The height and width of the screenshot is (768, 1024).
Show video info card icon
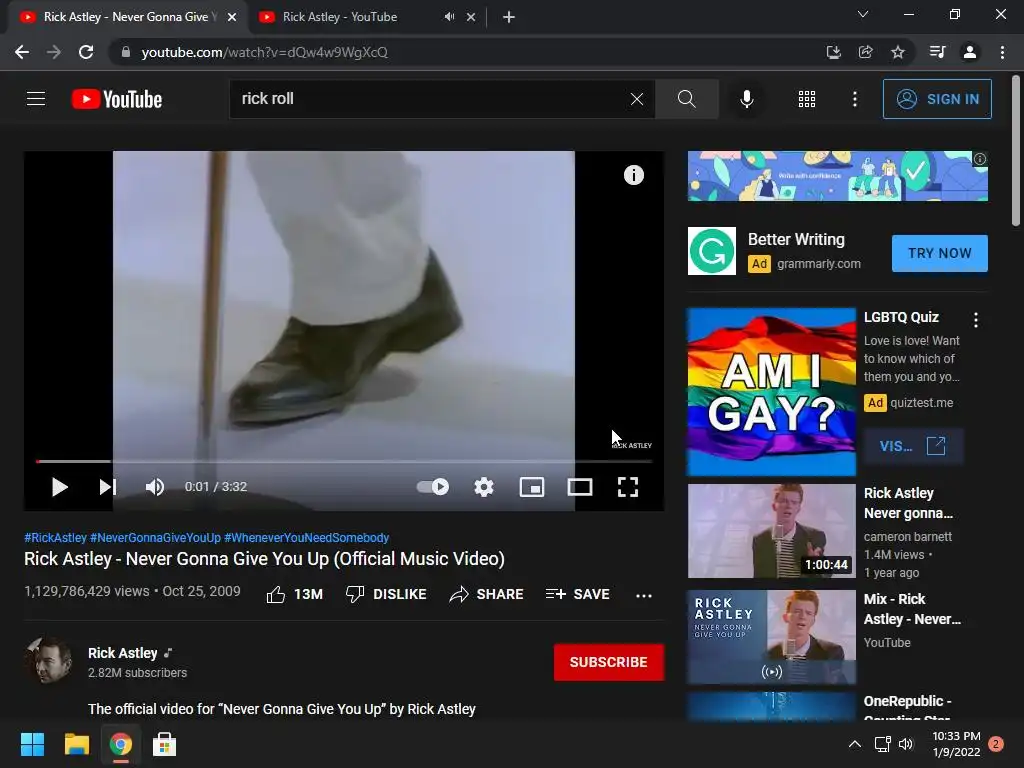633,175
